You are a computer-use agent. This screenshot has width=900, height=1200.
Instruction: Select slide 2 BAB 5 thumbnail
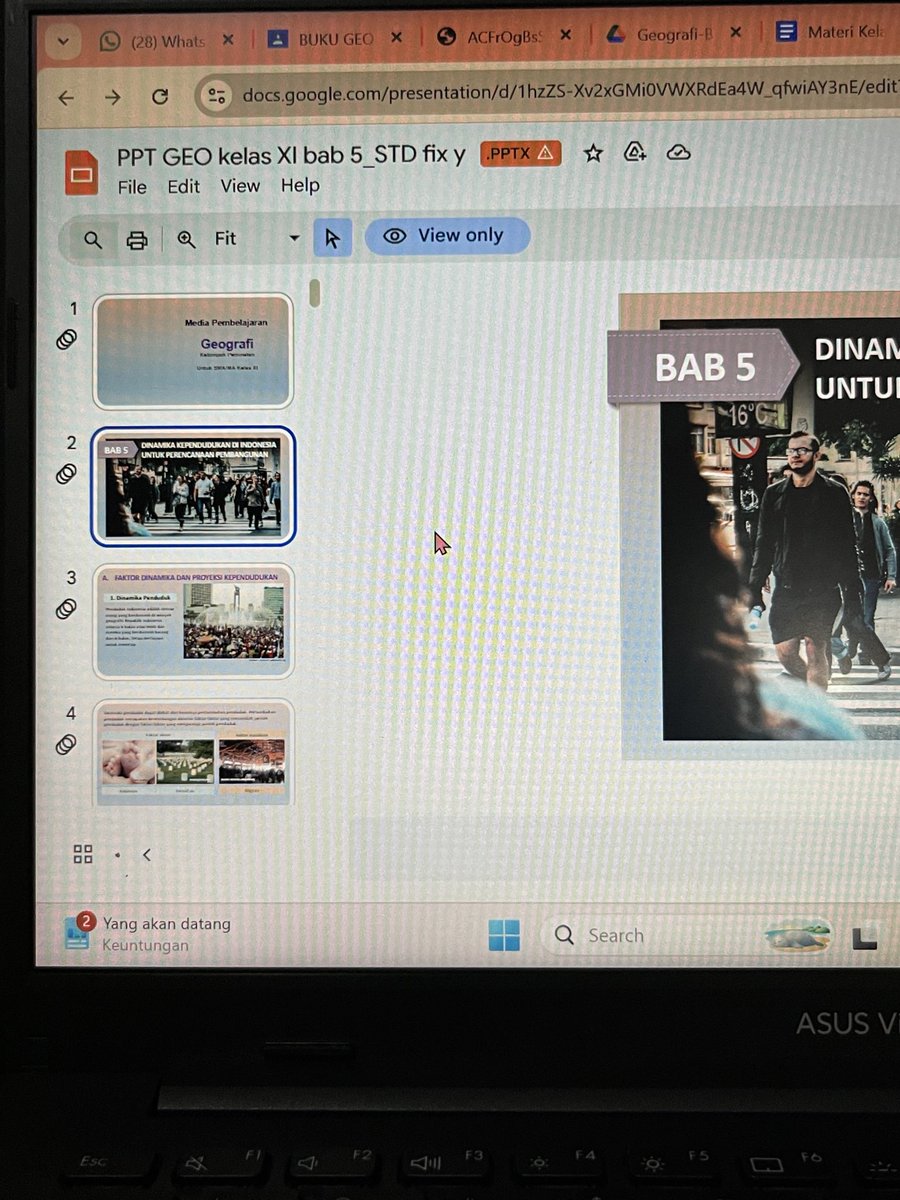[x=193, y=486]
